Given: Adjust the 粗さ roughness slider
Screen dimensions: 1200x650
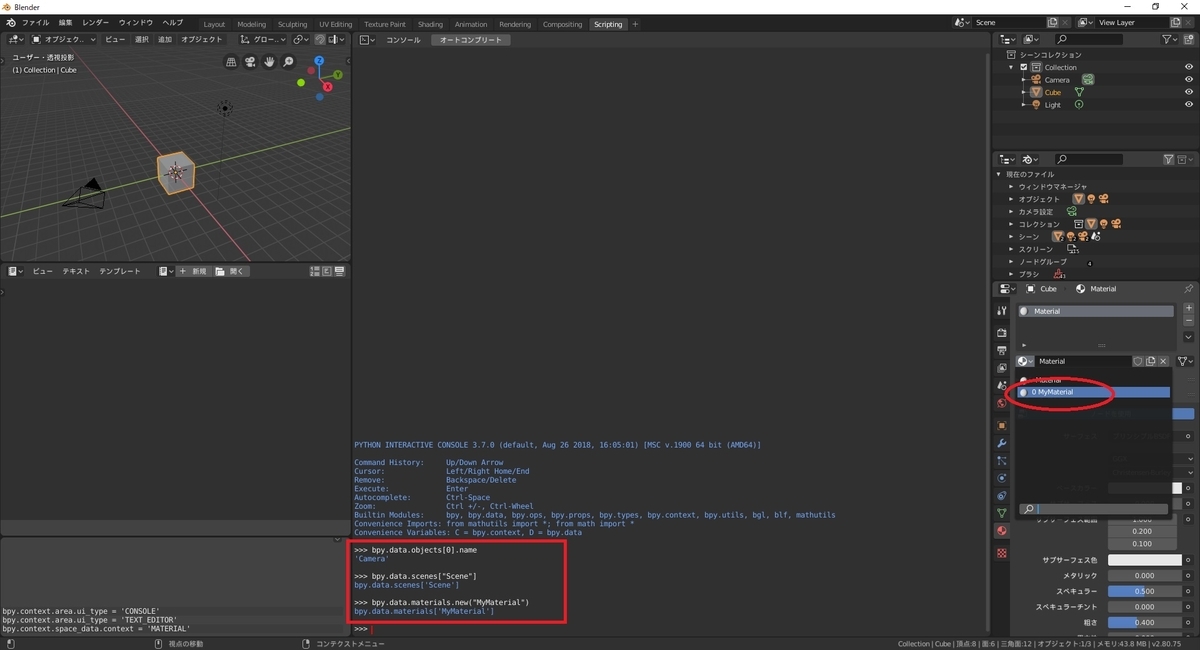Looking at the screenshot, I should tap(1145, 622).
